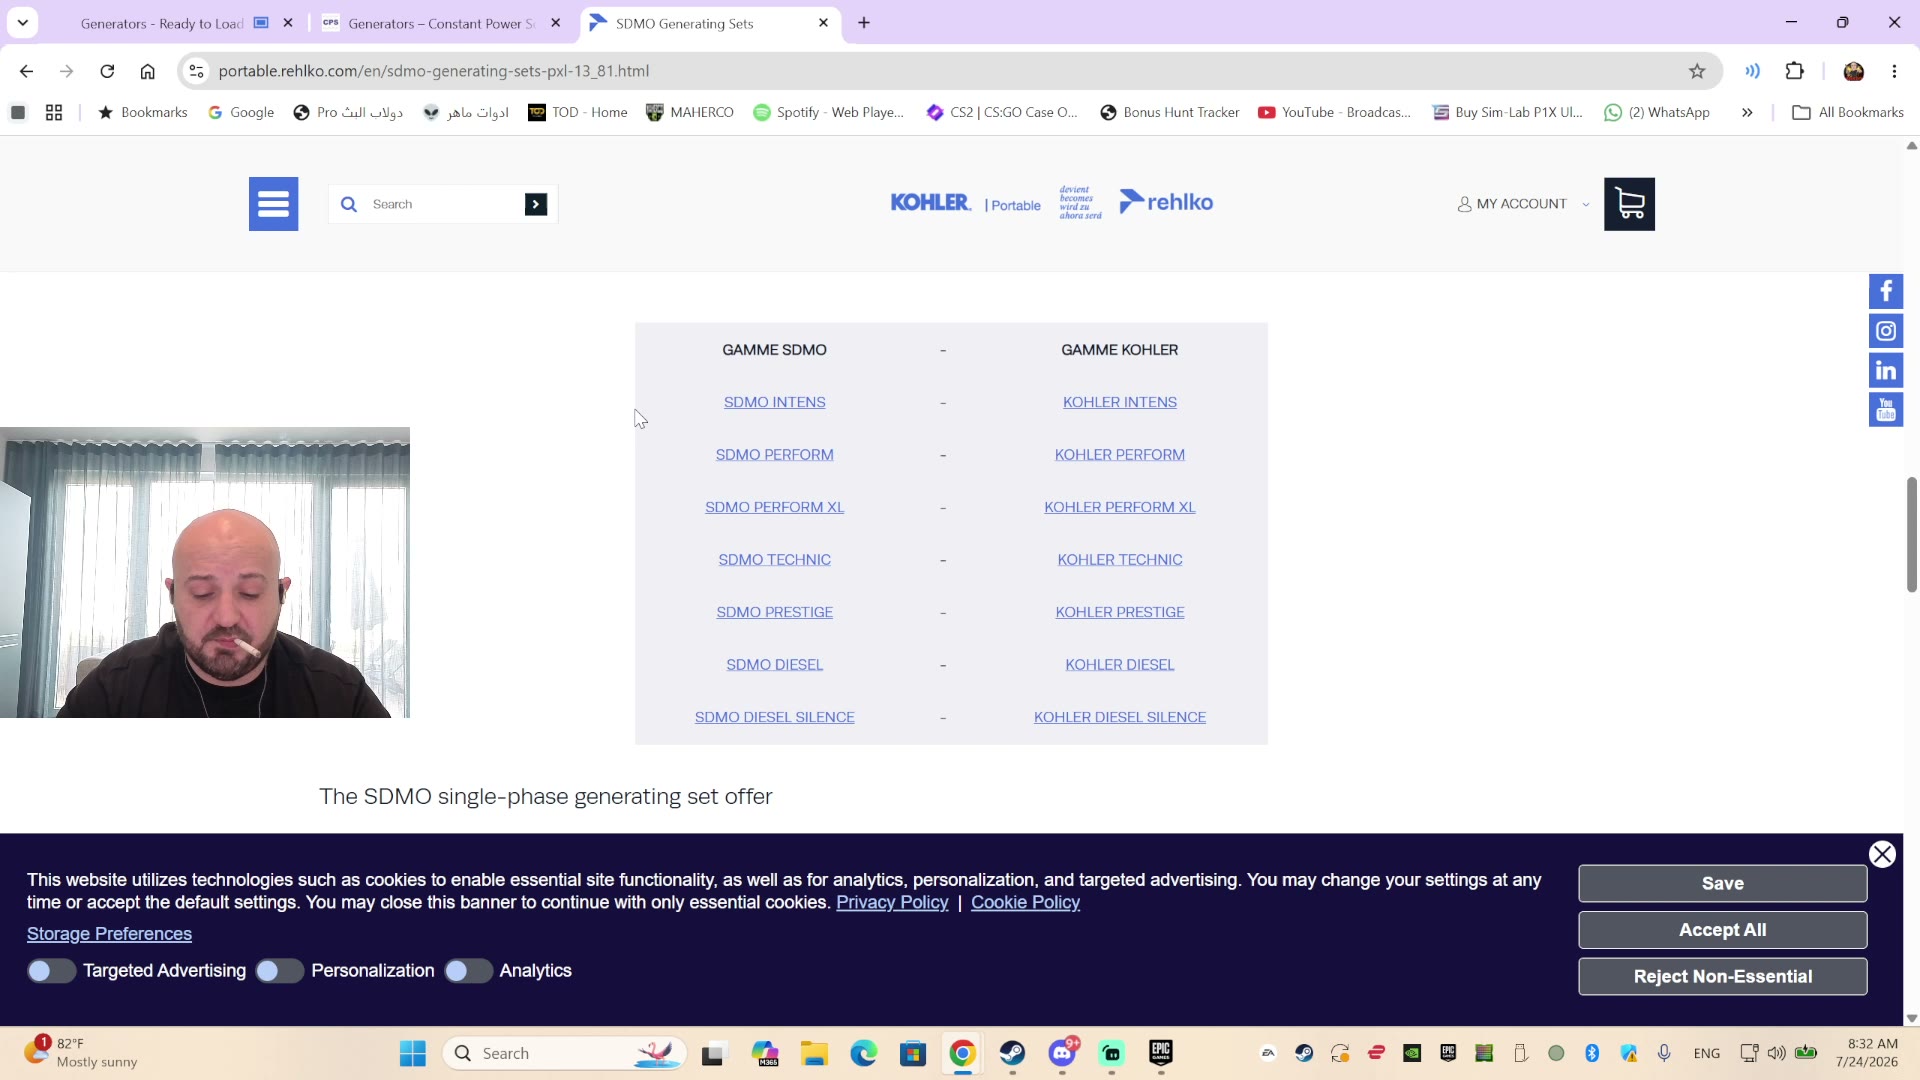Close the Generators - Ready to Load tab

coord(288,23)
